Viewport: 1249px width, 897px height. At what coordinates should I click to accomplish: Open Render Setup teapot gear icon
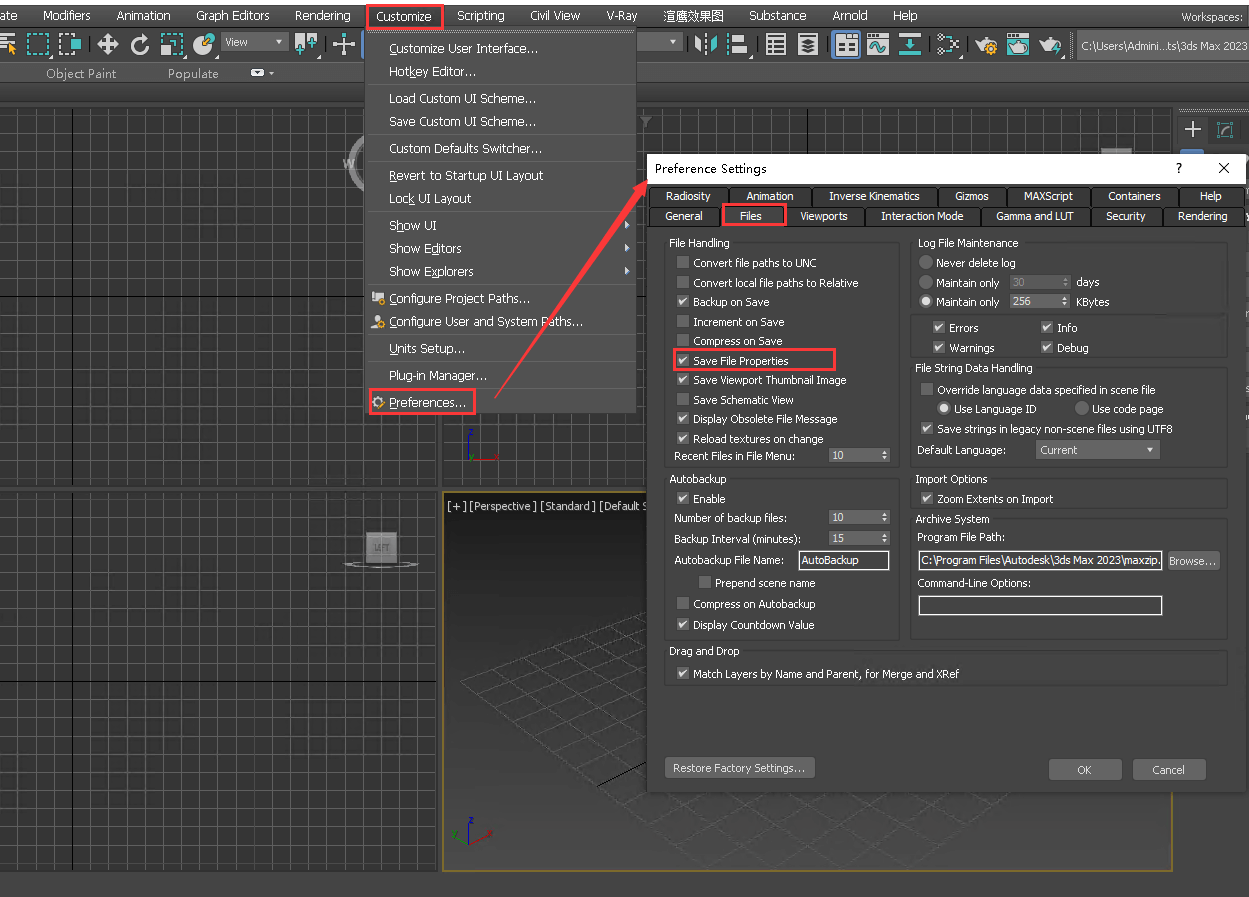click(986, 44)
